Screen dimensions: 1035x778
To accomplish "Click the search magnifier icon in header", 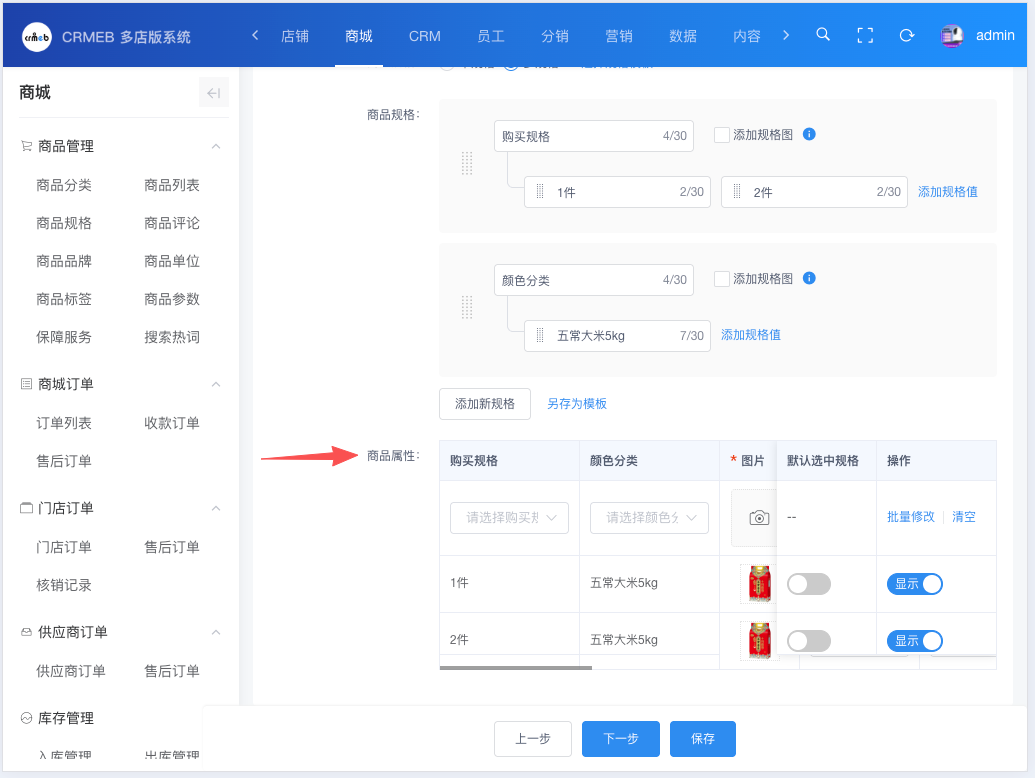I will point(823,35).
